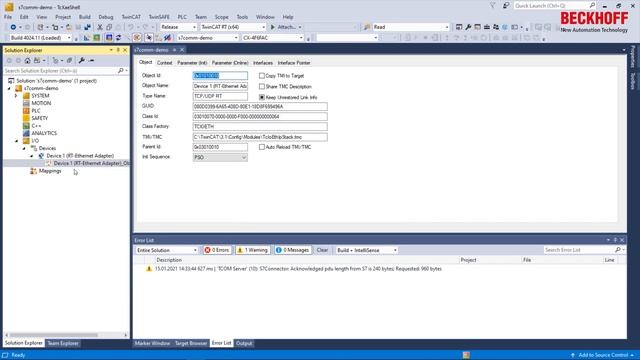The width and height of the screenshot is (640, 360).
Task: Enable Auto Reload TMI/TMC checkbox
Action: [x=262, y=147]
